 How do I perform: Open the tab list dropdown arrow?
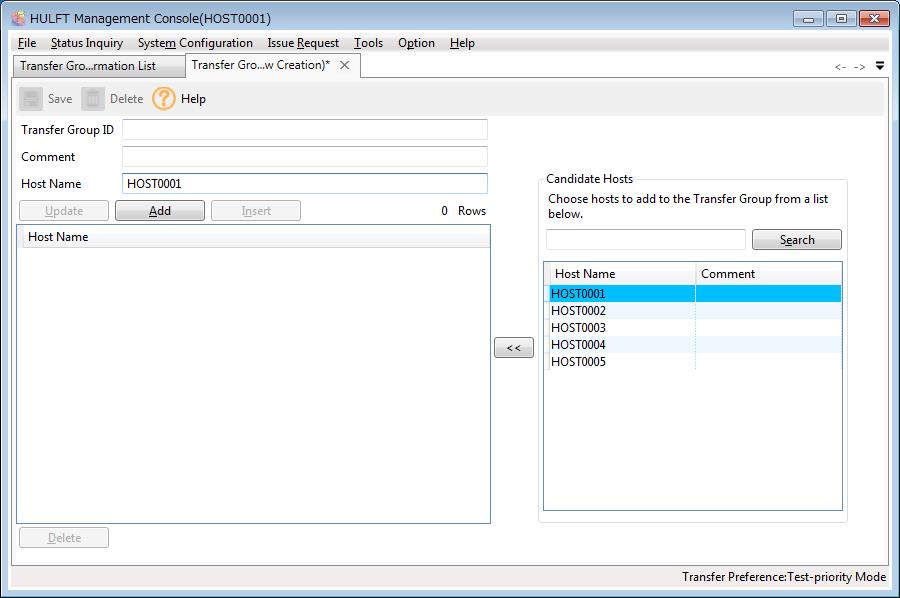coord(880,66)
